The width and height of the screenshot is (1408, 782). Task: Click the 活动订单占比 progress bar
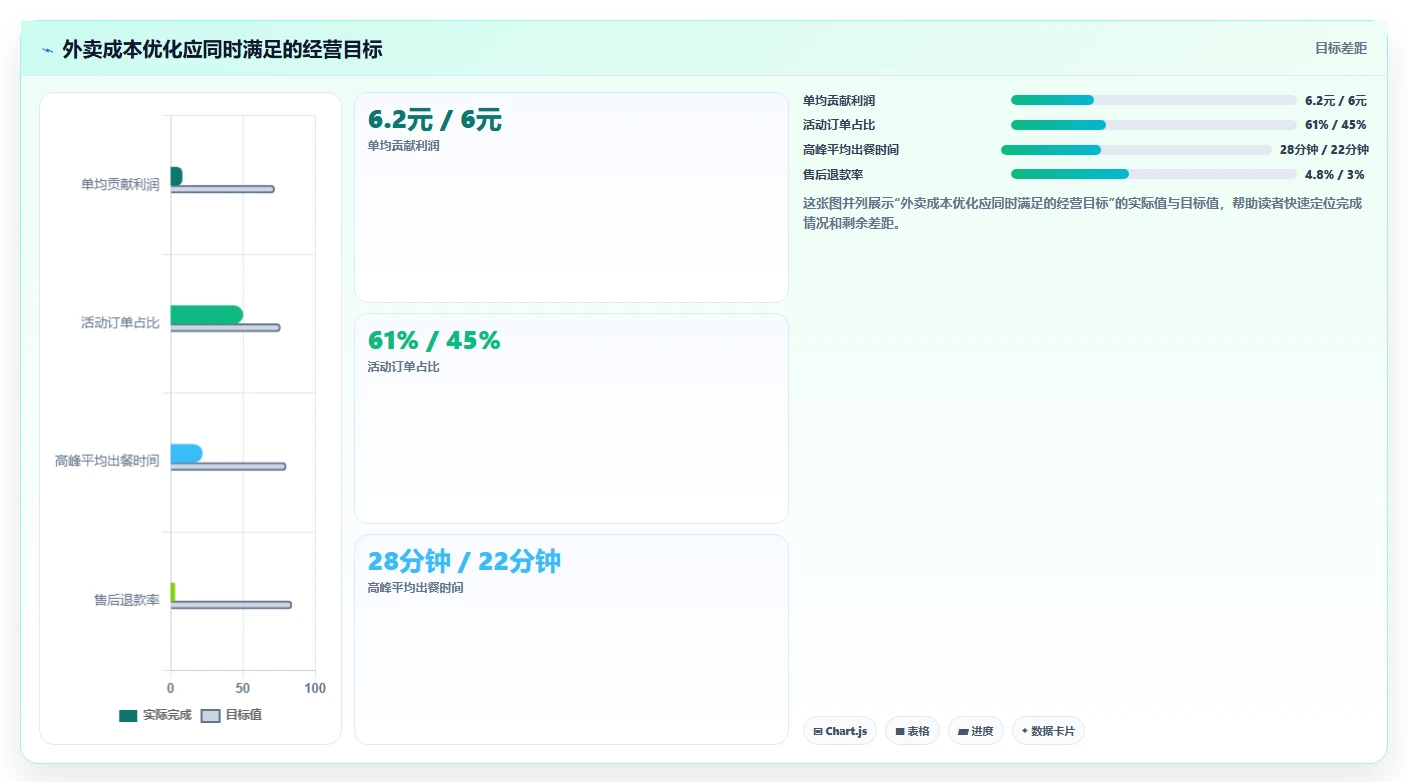[1153, 125]
